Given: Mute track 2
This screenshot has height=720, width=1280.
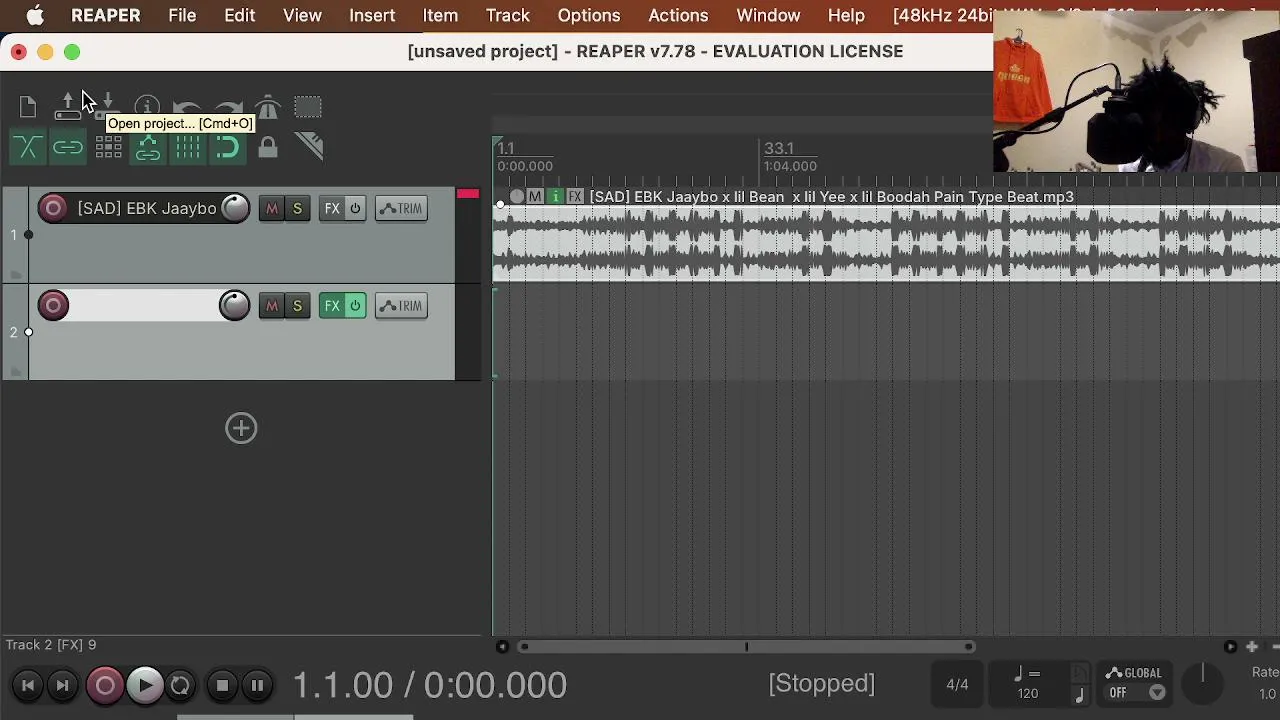Looking at the screenshot, I should point(271,305).
